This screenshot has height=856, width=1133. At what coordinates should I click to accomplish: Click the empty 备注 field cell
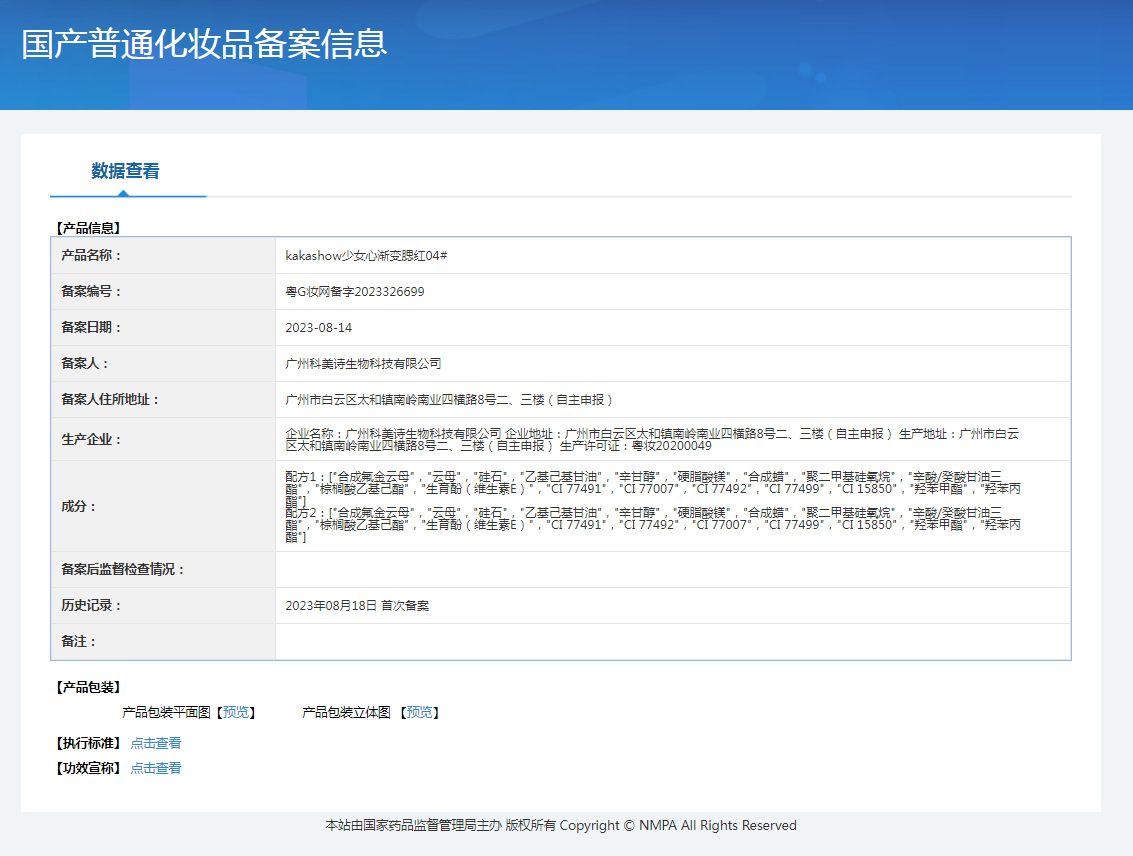coord(673,641)
